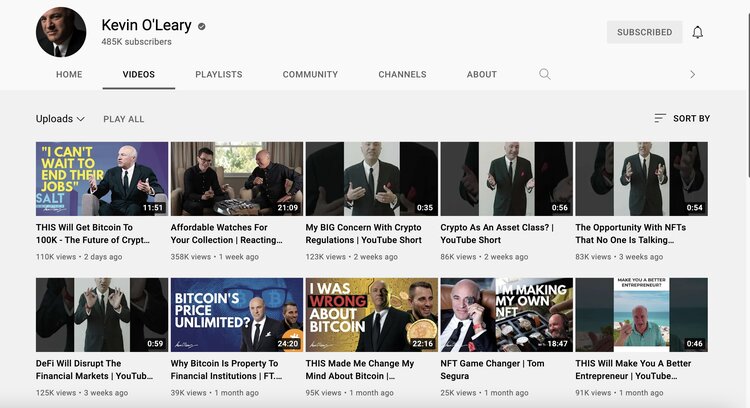Click the verified checkmark badge beside Kevin O'Leary
The height and width of the screenshot is (408, 750).
(202, 26)
